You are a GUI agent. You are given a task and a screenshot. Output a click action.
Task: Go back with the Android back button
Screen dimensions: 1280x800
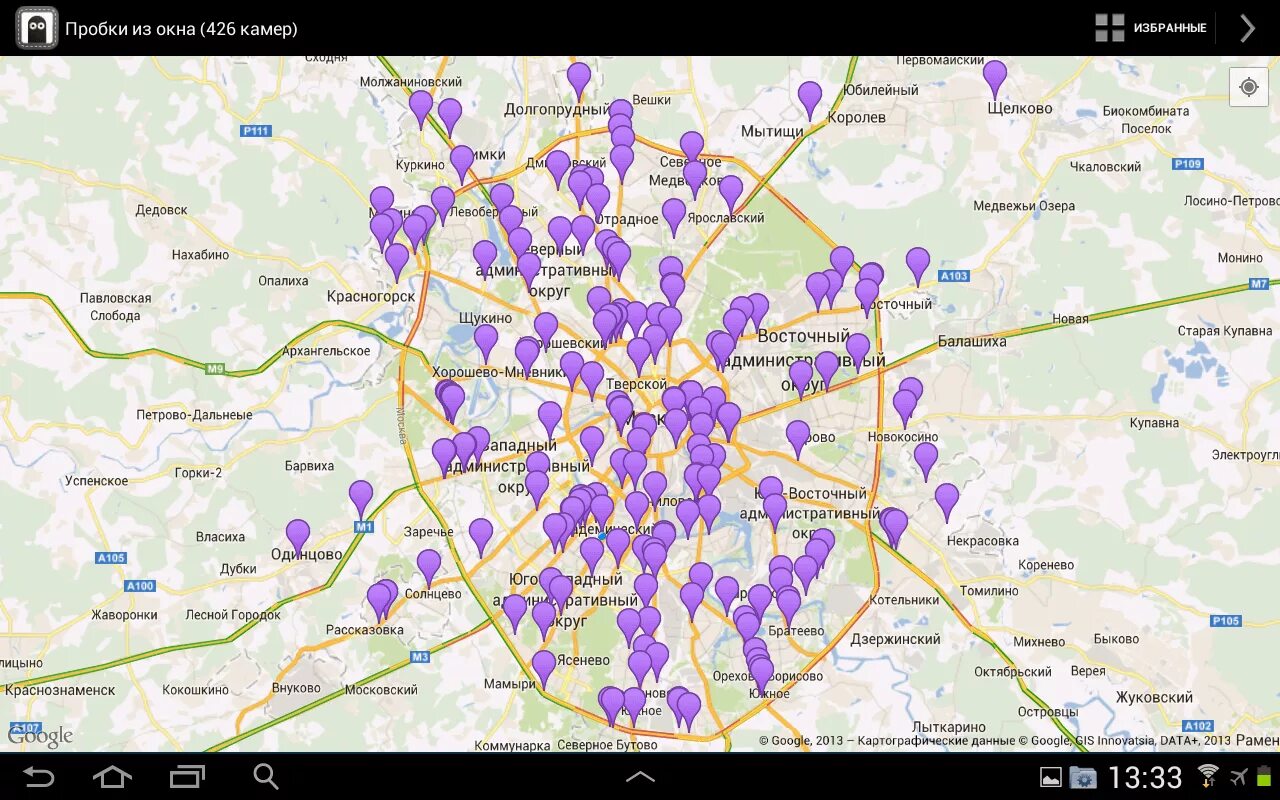pyautogui.click(x=38, y=777)
